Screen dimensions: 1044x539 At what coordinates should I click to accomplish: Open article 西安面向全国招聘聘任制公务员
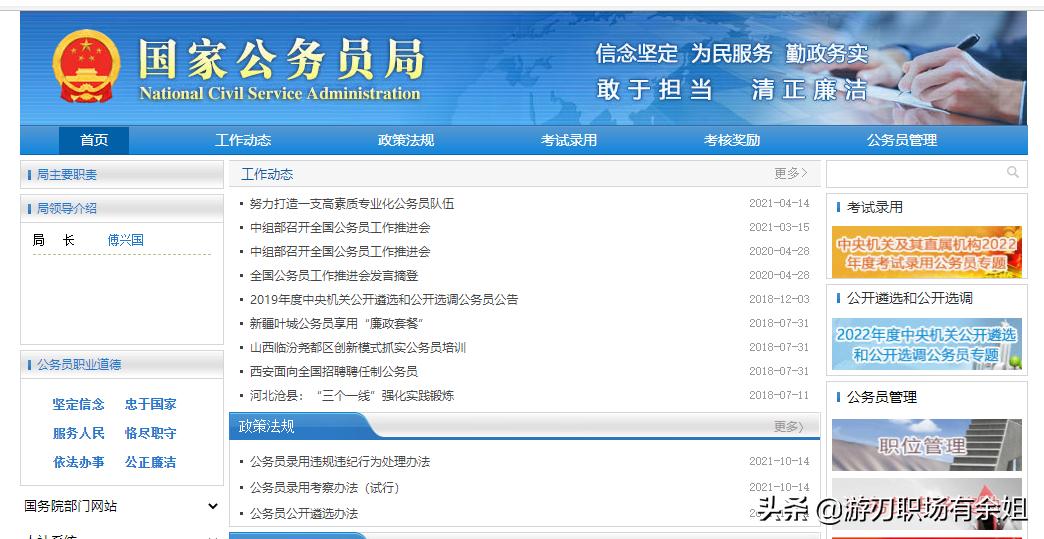pyautogui.click(x=334, y=371)
